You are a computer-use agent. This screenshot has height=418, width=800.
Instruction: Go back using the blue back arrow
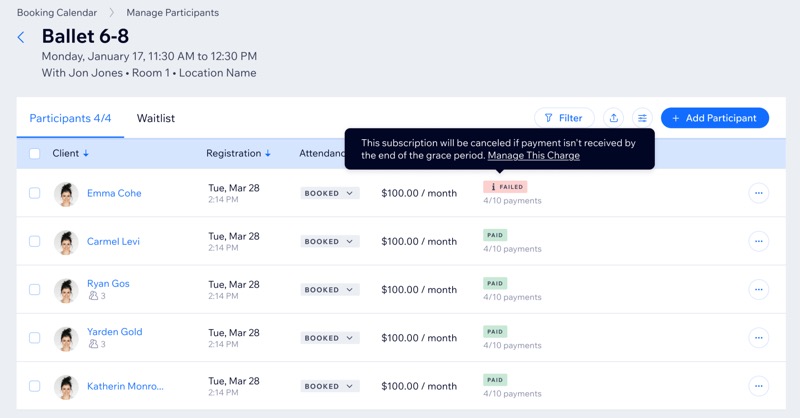point(21,37)
